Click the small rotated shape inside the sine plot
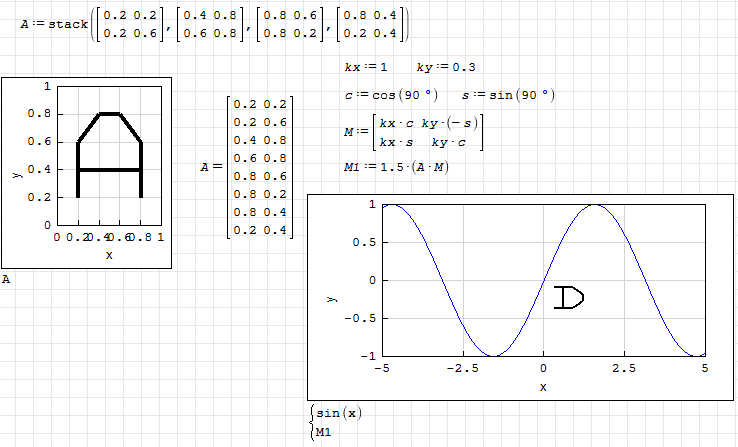 (x=568, y=298)
